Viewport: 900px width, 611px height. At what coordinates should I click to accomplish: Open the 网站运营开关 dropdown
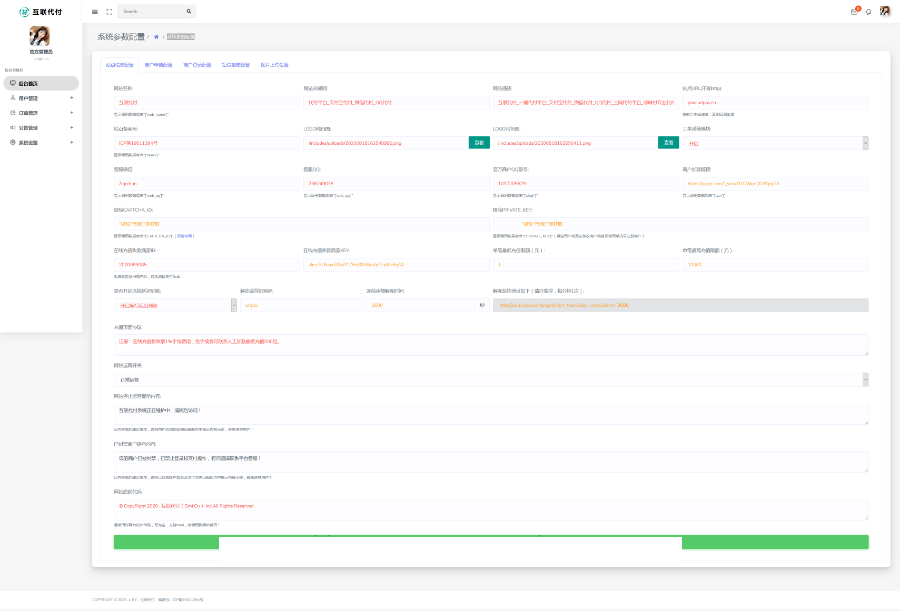tap(490, 379)
